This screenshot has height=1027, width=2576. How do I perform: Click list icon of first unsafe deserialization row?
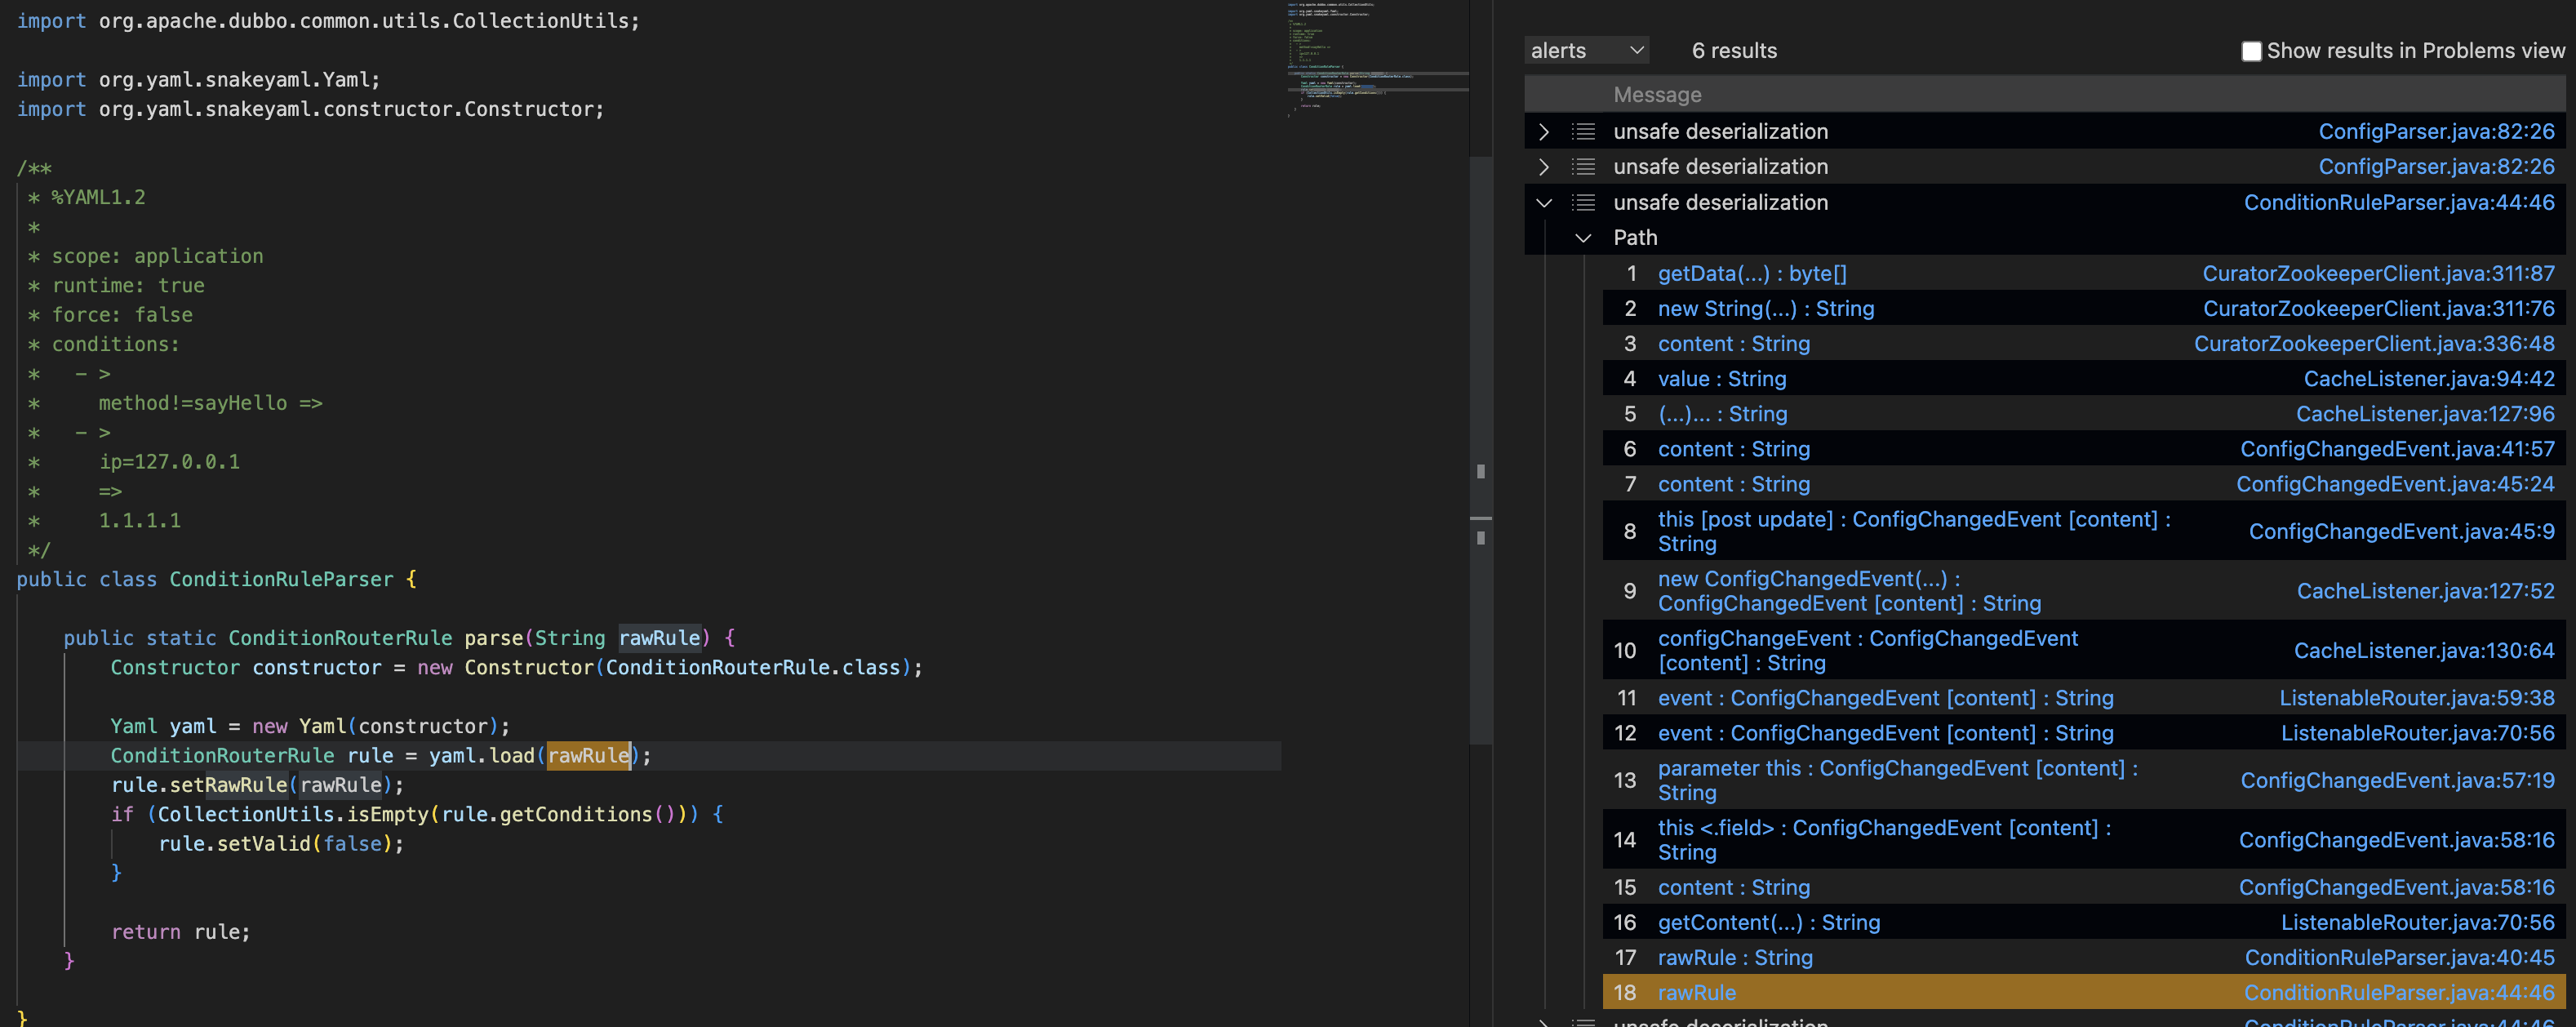[x=1583, y=132]
